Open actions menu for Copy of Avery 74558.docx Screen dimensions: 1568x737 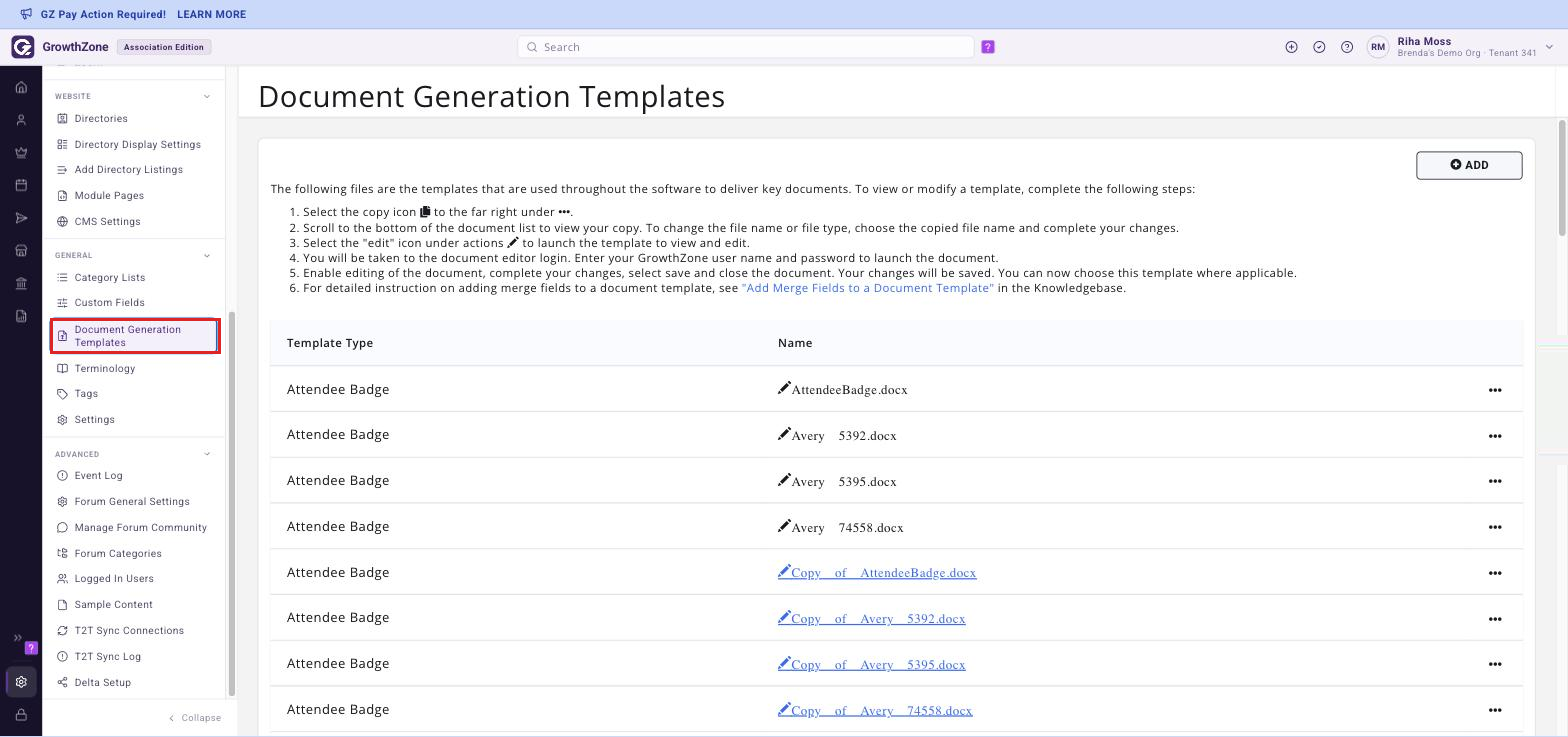coord(1495,710)
